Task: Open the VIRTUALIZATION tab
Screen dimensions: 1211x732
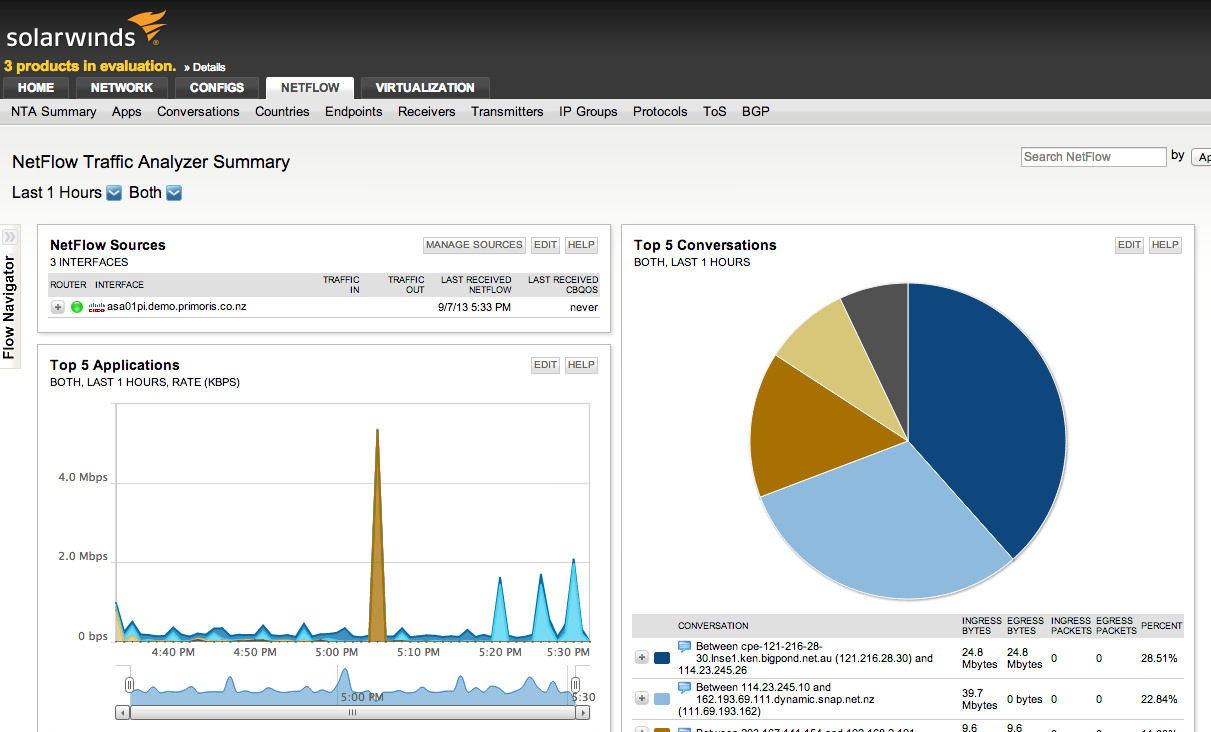Action: [x=425, y=88]
